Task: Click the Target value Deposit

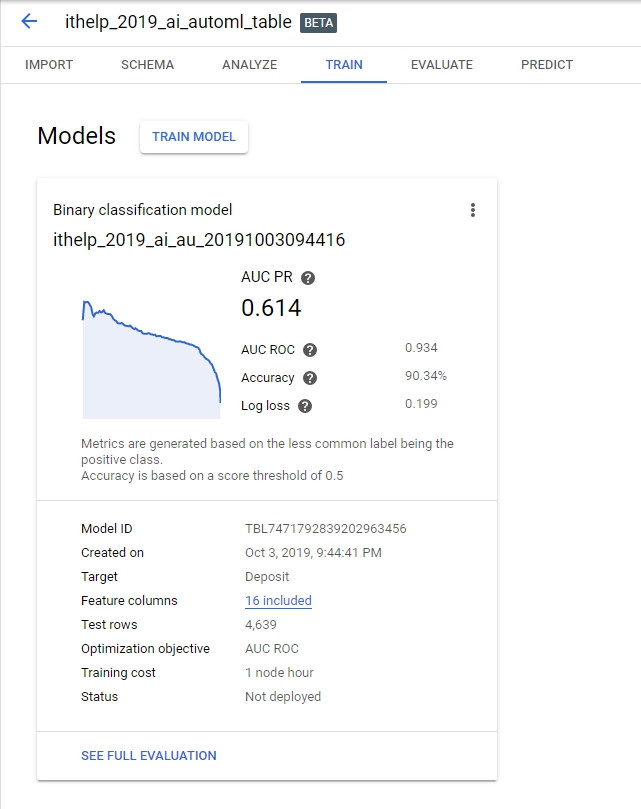Action: pos(267,577)
